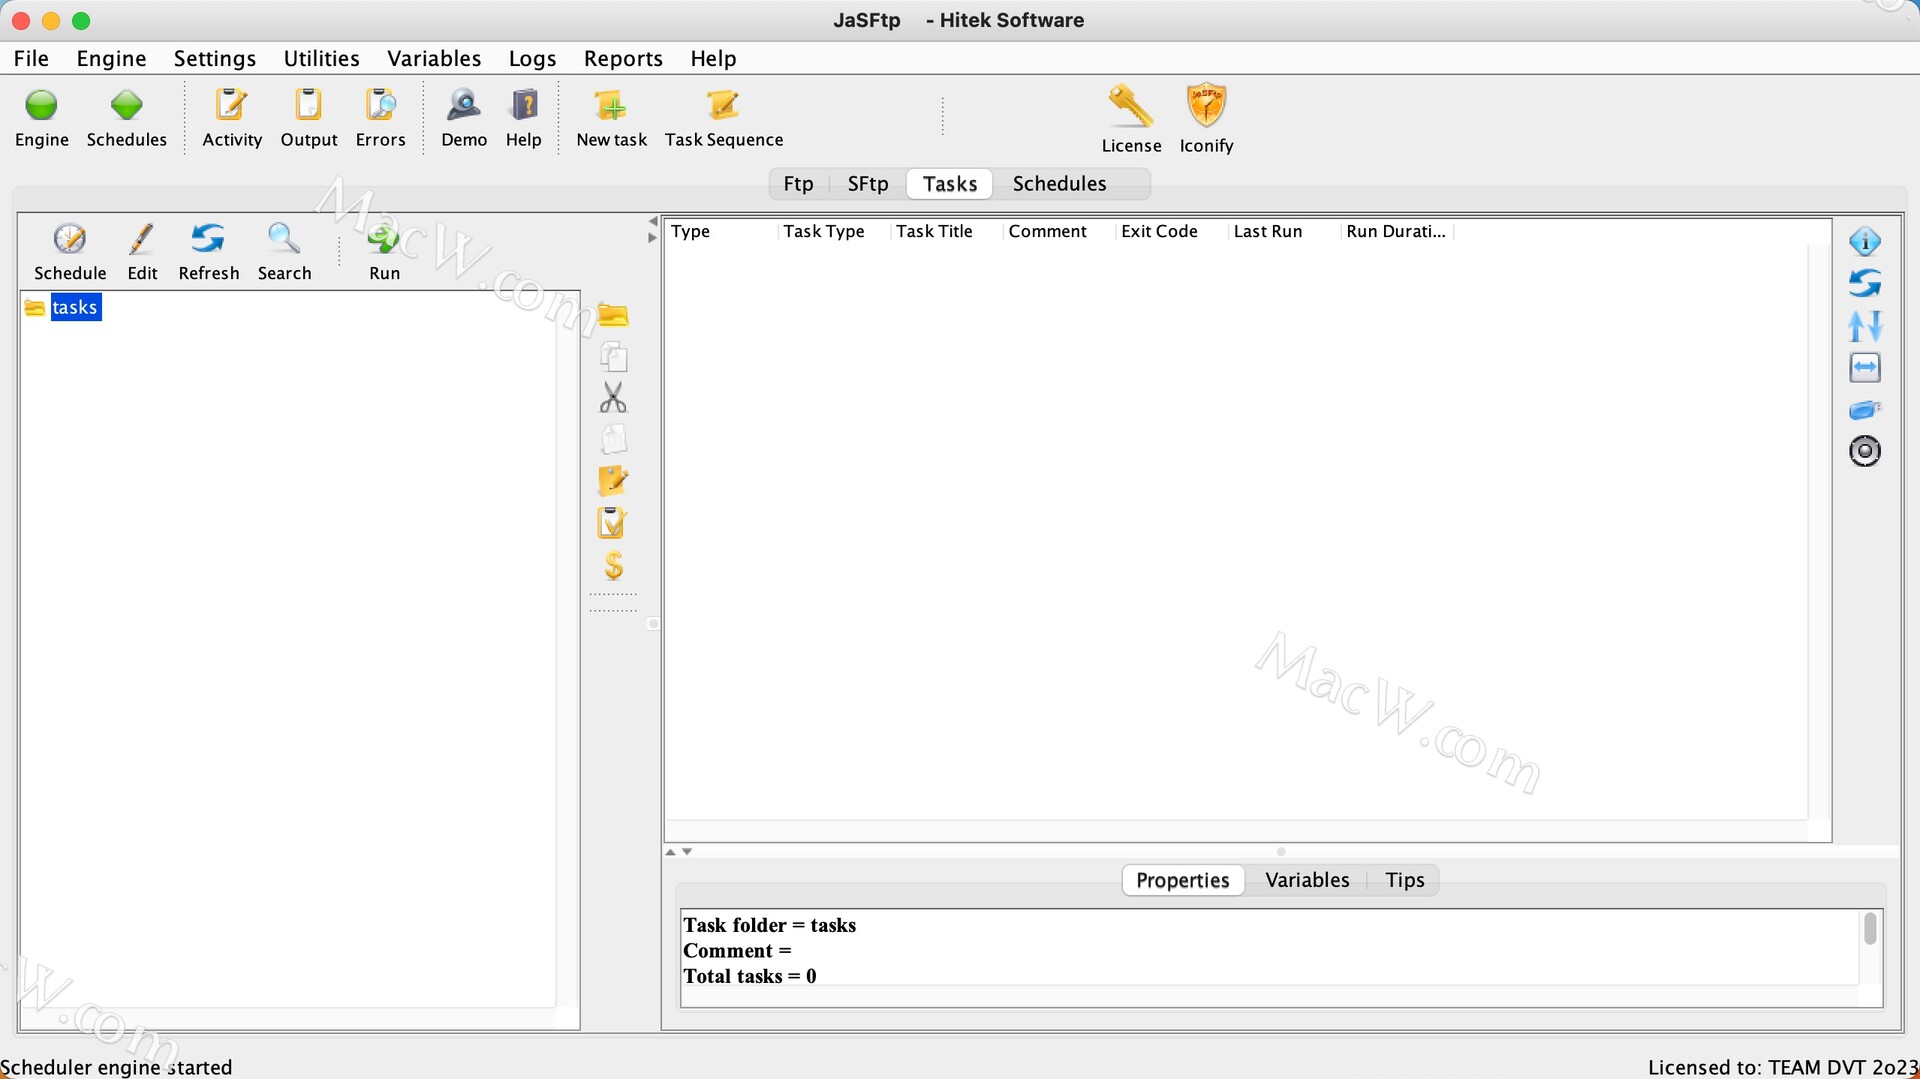This screenshot has width=1920, height=1079.
Task: Launch the Demo toolbar icon
Action: click(x=464, y=105)
